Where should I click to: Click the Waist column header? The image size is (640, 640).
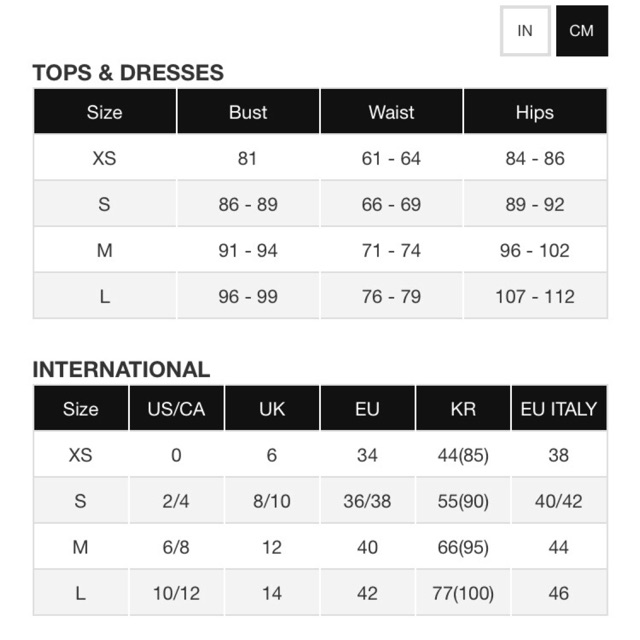pos(391,112)
